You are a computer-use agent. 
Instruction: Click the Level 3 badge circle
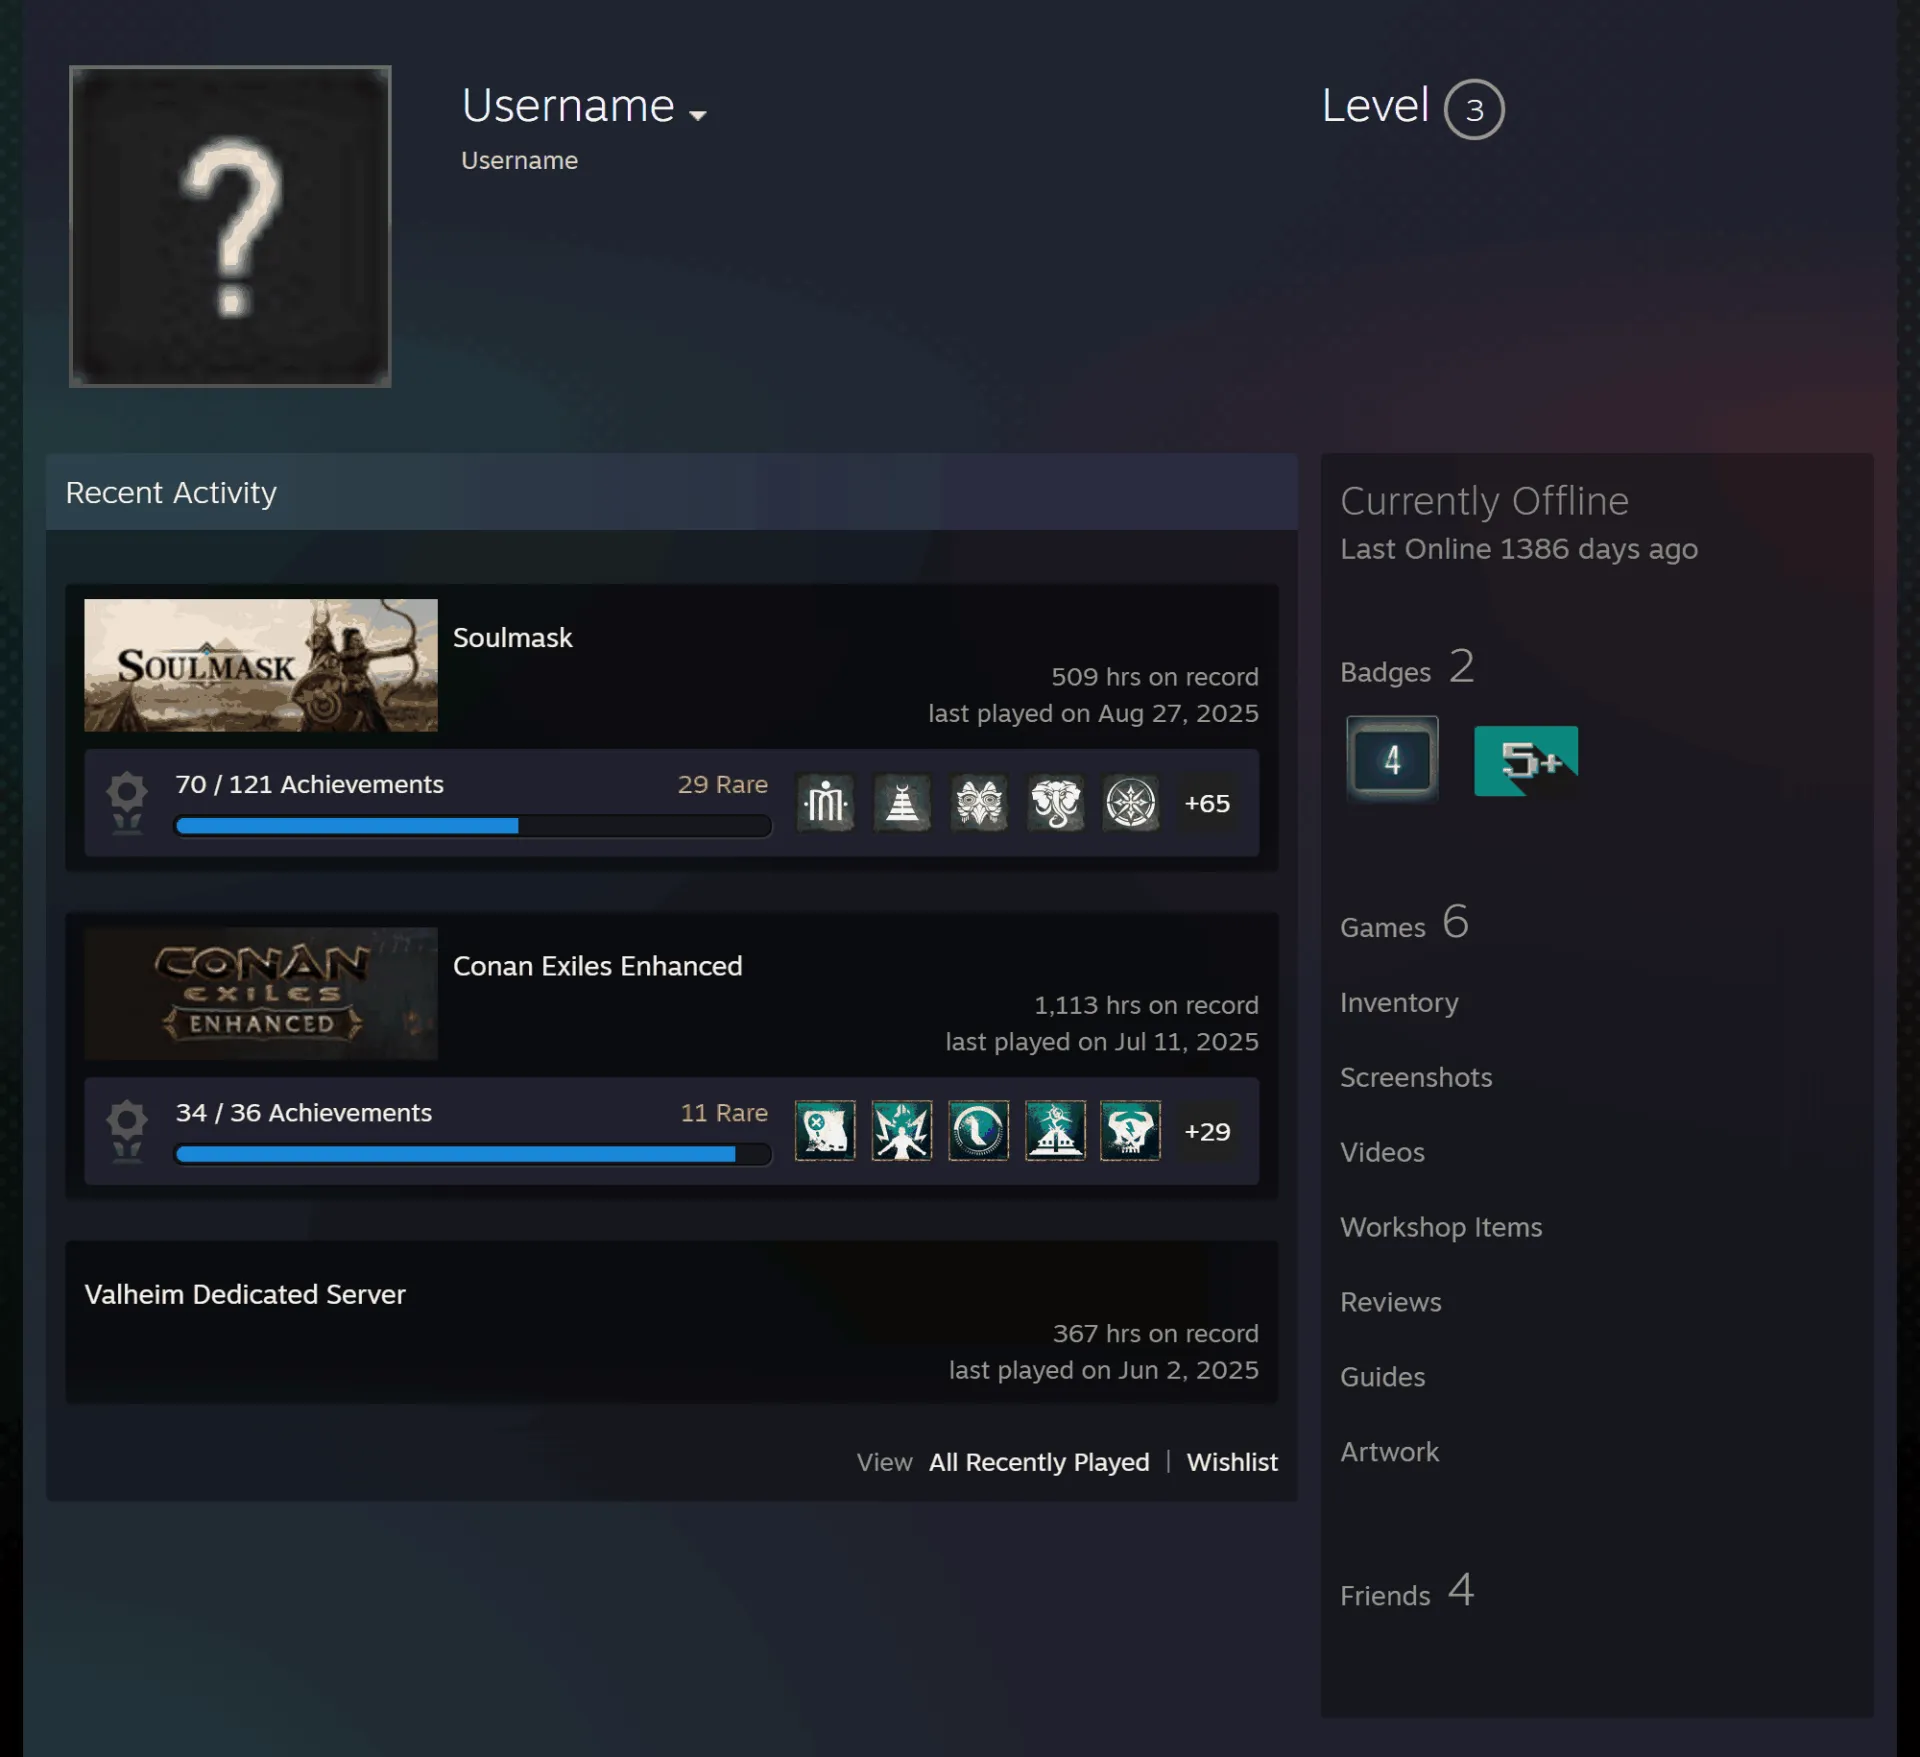(x=1474, y=109)
